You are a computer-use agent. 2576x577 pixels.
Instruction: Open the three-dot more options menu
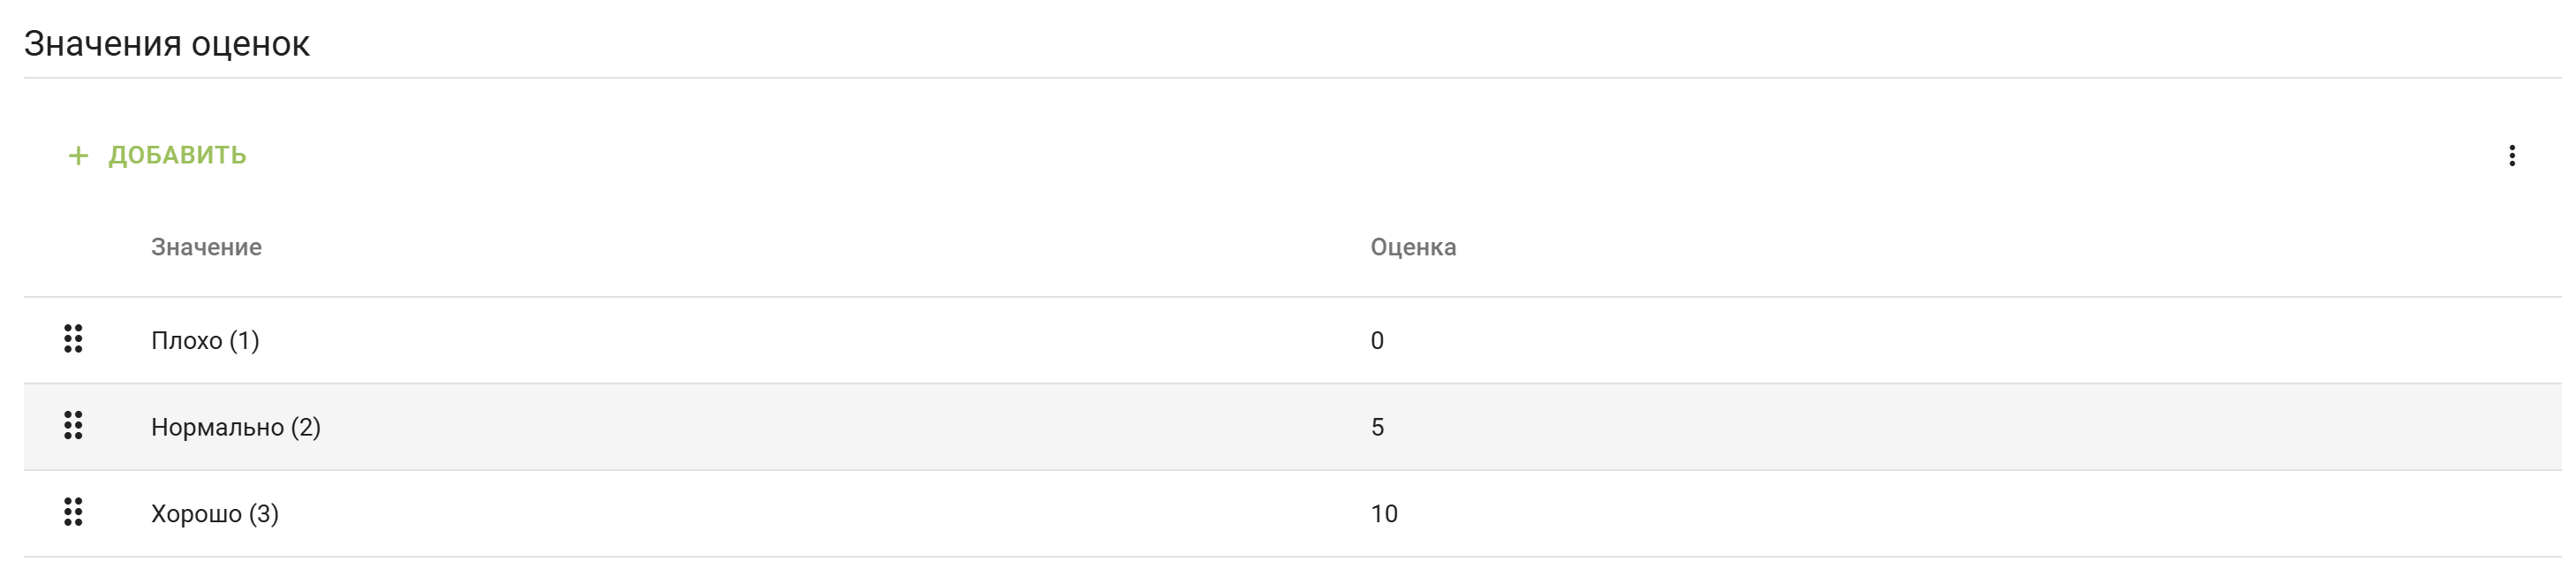coord(2511,156)
